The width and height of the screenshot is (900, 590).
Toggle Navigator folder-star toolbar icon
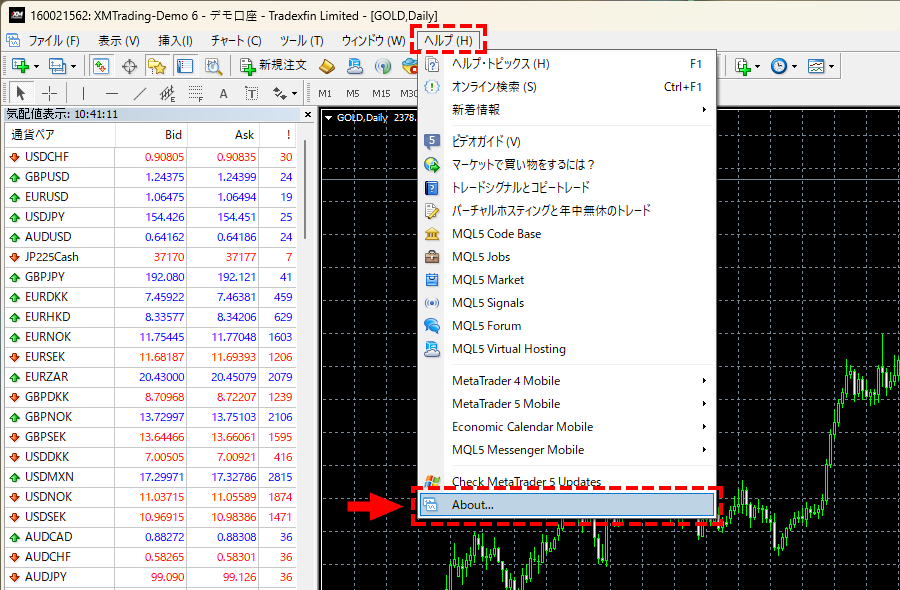pyautogui.click(x=156, y=66)
